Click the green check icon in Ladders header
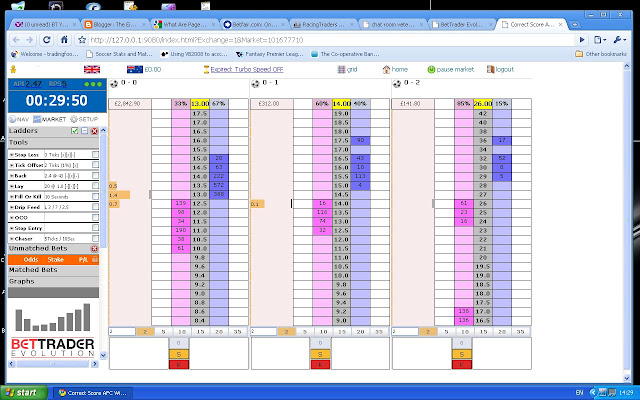Viewport: 640px width, 400px height. (x=74, y=131)
